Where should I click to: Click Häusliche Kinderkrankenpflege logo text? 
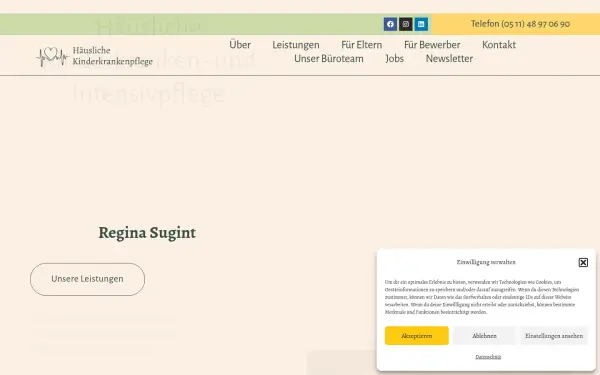[x=112, y=56]
